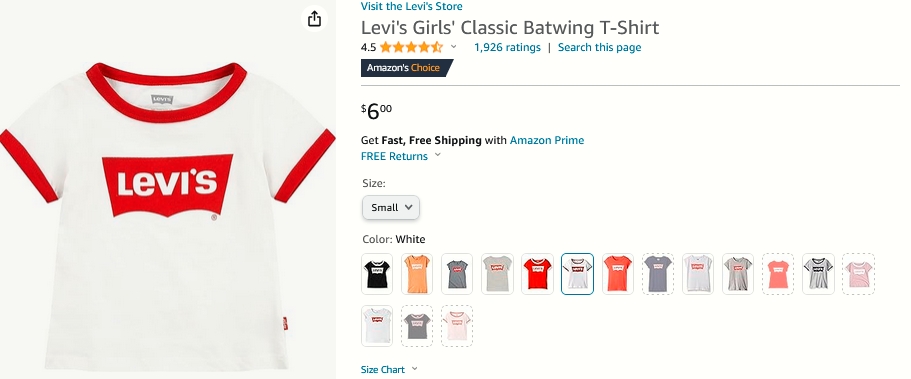Select the currently selected white ringer swatch
This screenshot has height=379, width=911.
578,274
